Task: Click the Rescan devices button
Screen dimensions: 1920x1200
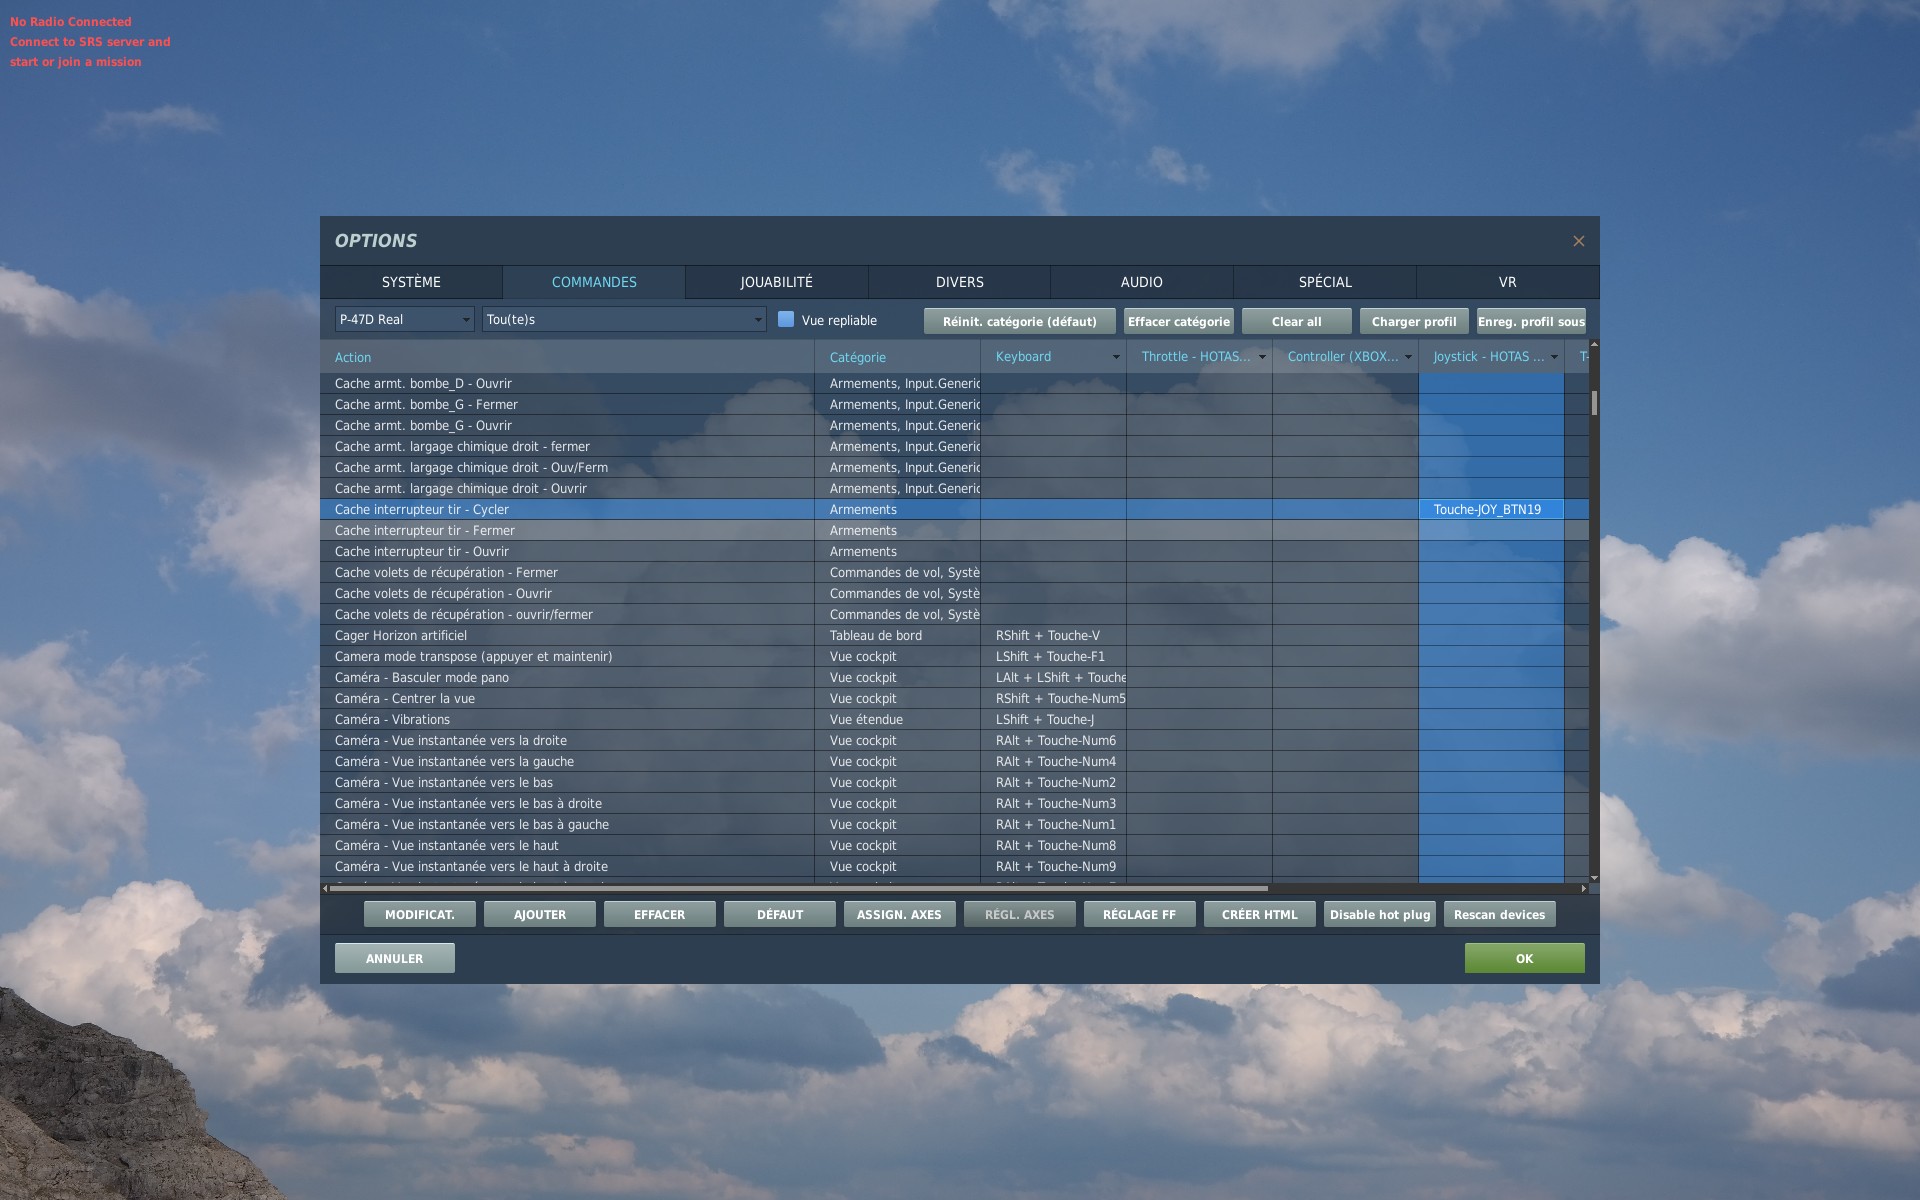Action: [x=1500, y=914]
